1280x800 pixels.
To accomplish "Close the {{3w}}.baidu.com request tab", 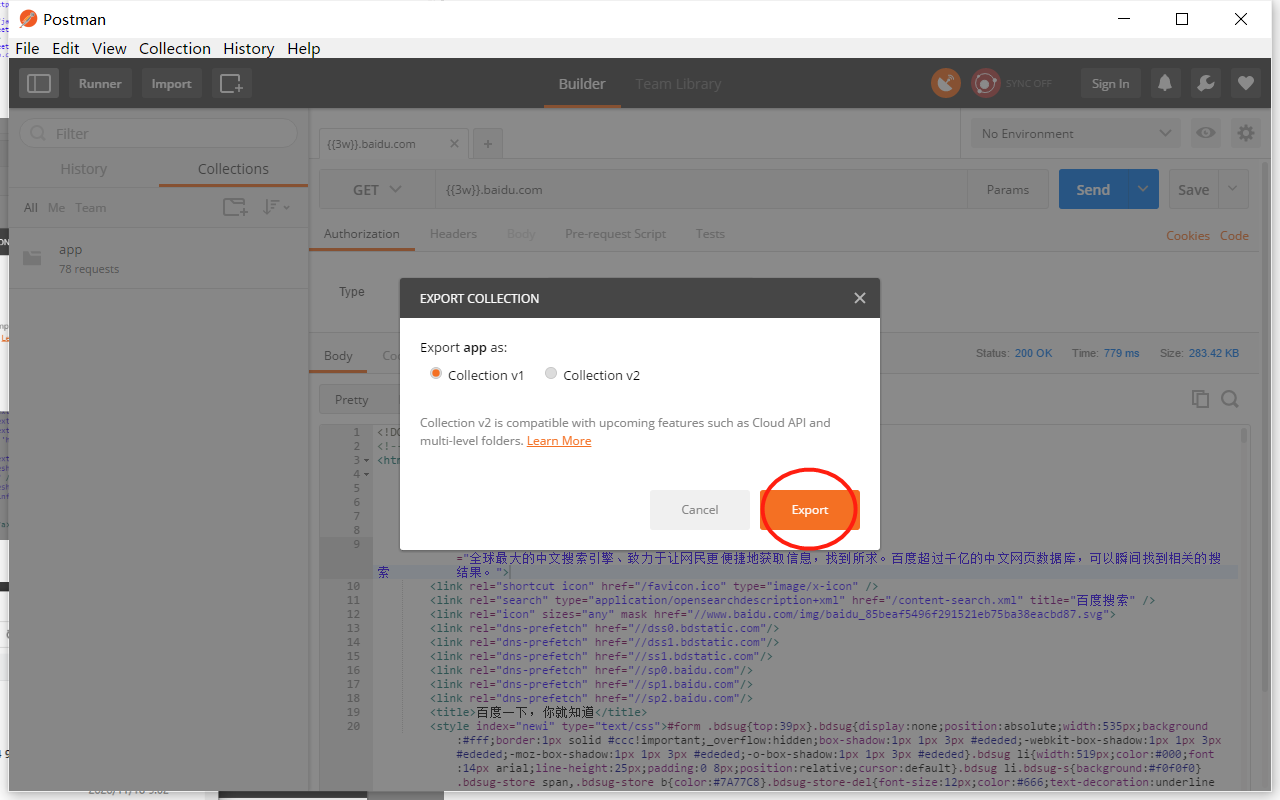I will point(454,144).
